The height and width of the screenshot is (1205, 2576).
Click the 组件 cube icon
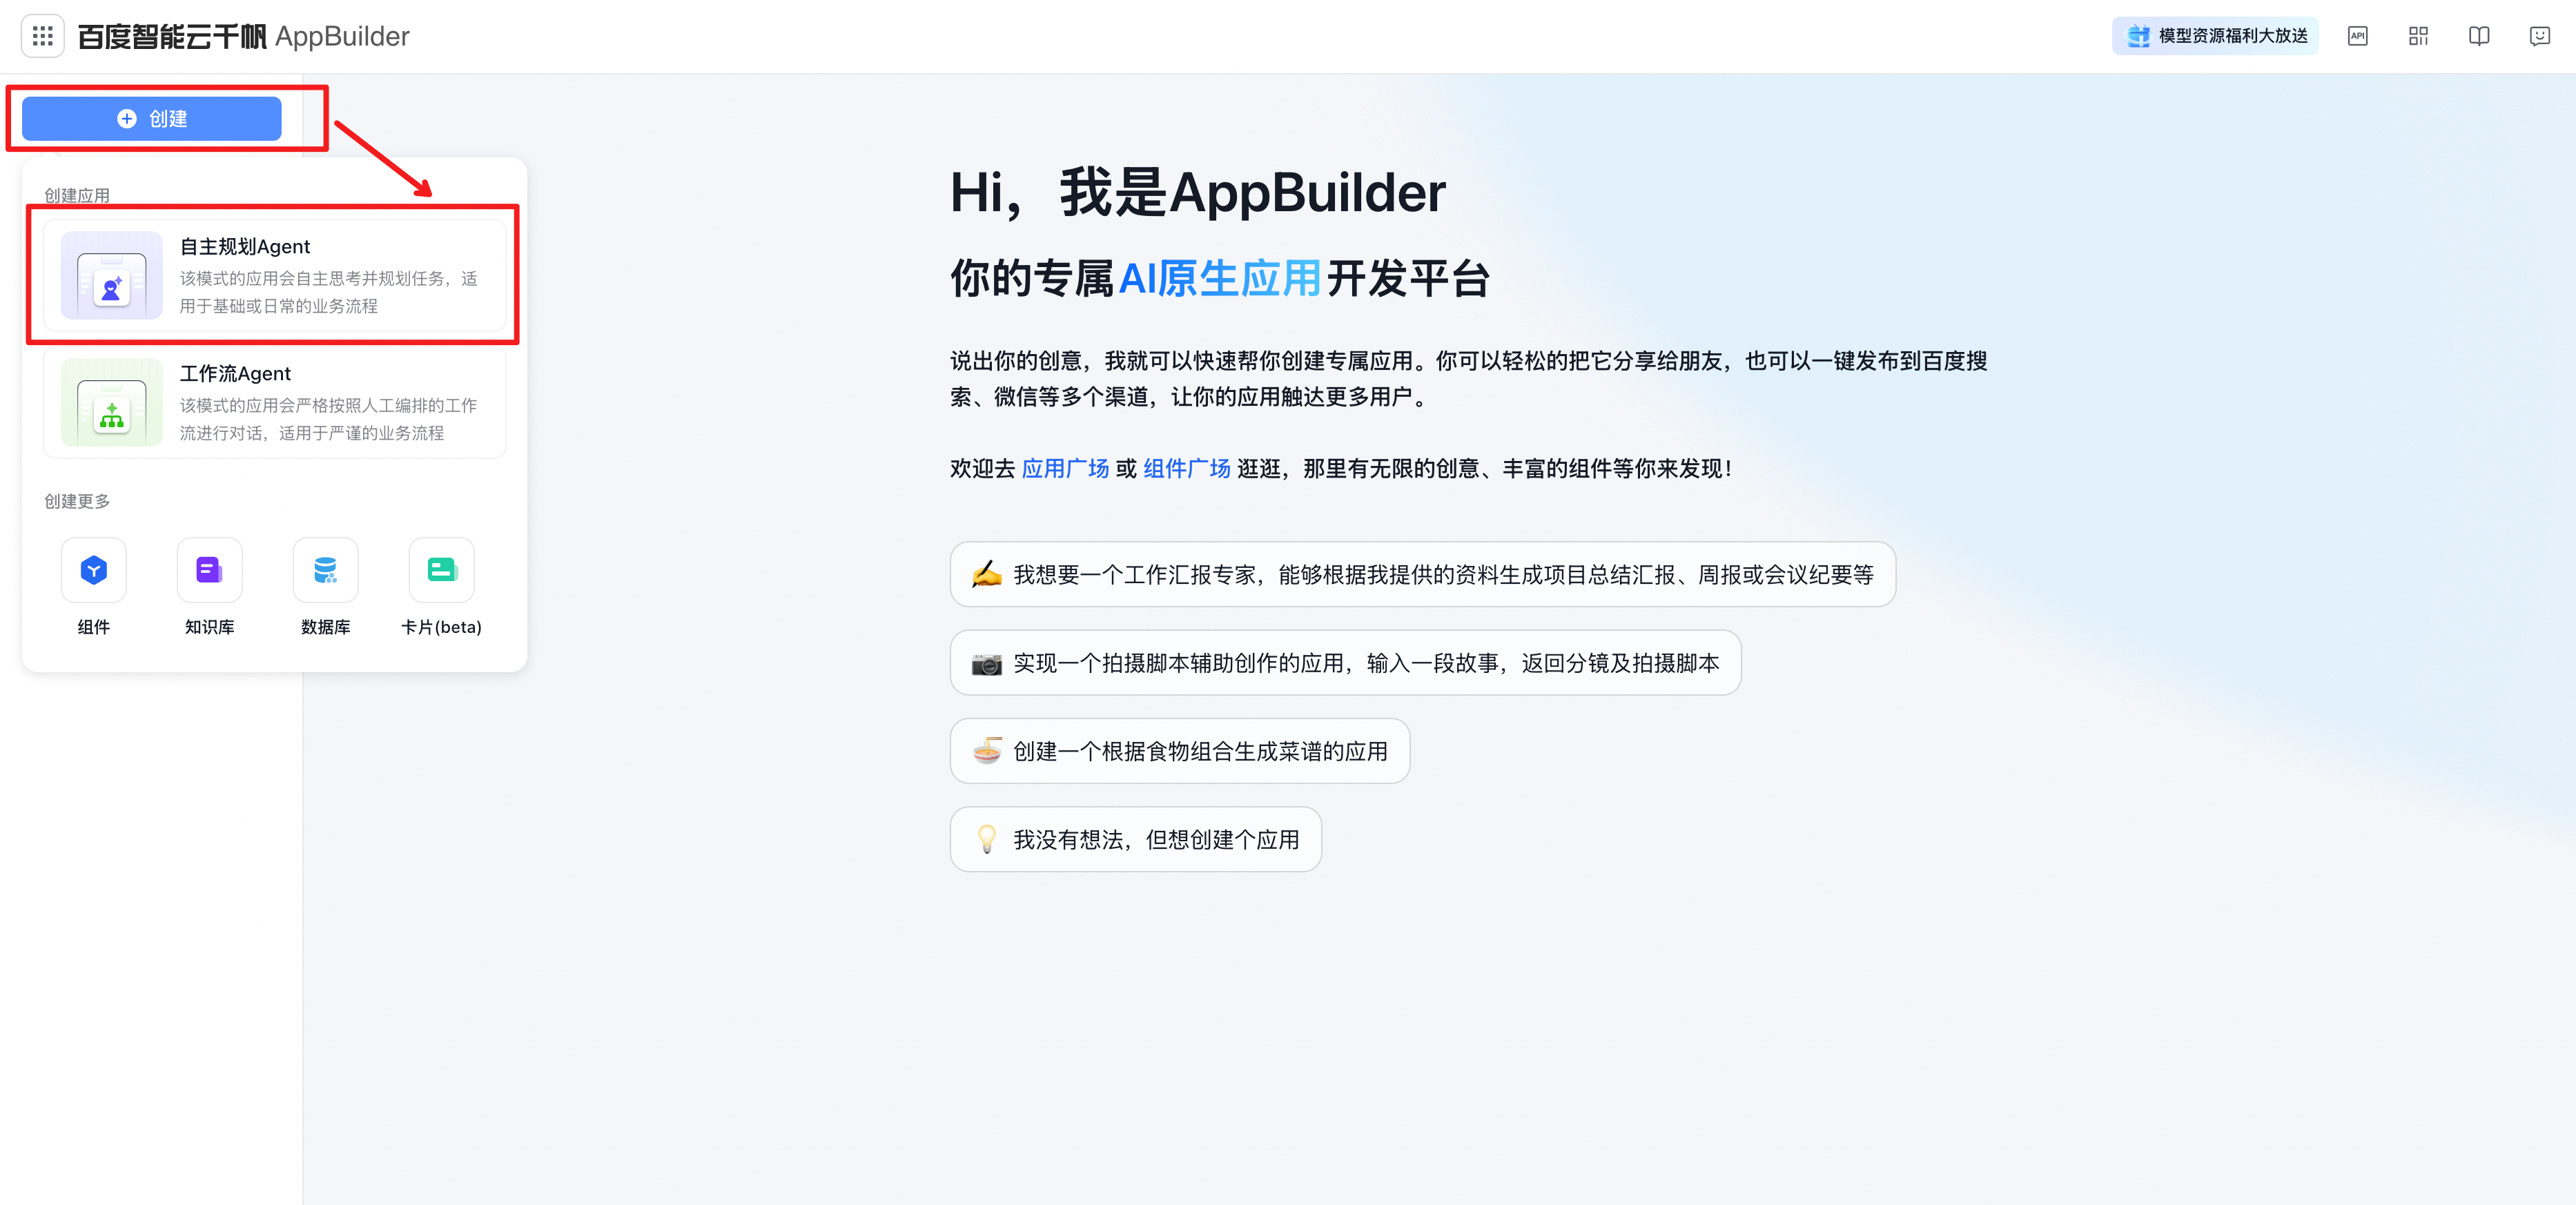(x=94, y=570)
